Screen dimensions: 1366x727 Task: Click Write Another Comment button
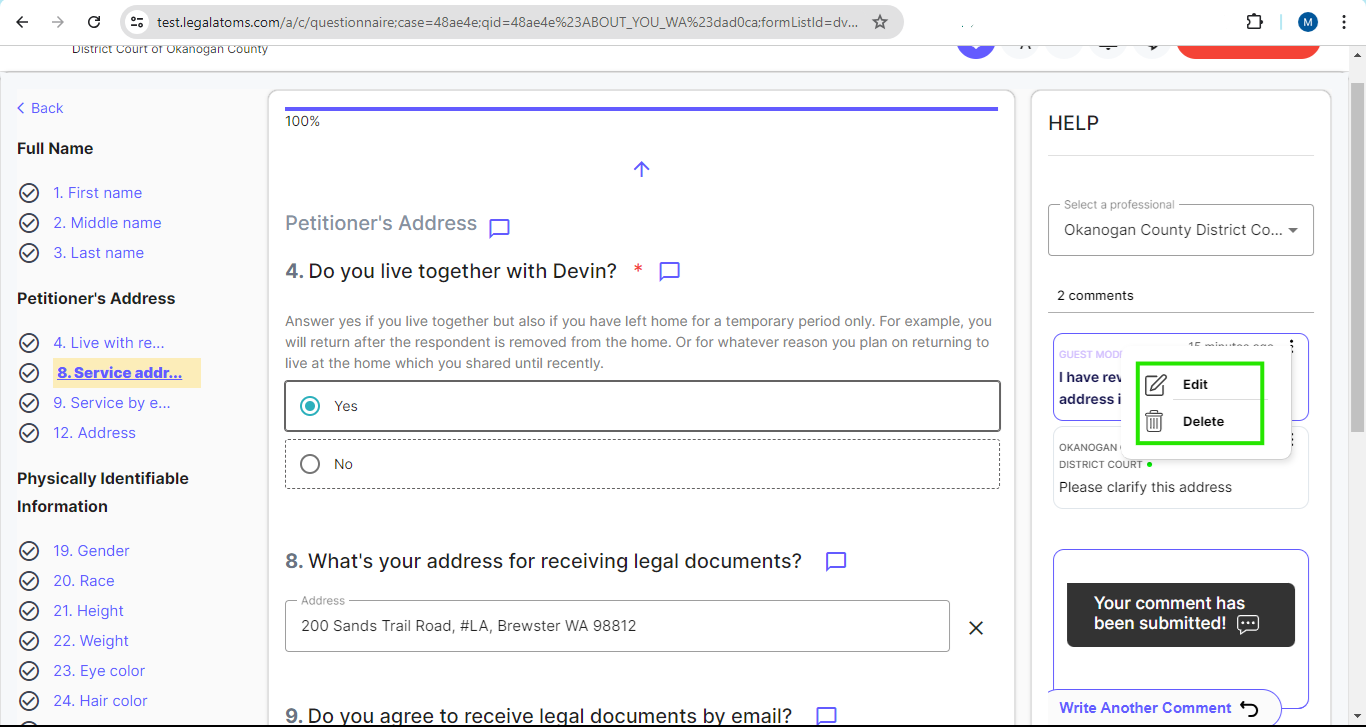1164,708
